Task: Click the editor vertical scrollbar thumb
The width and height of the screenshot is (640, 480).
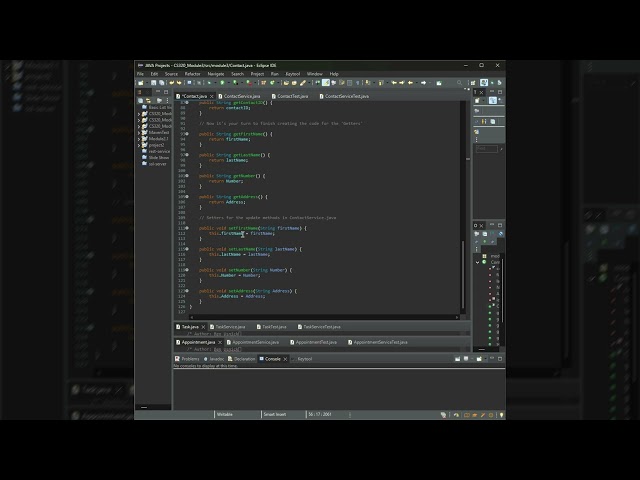Action: point(463,274)
